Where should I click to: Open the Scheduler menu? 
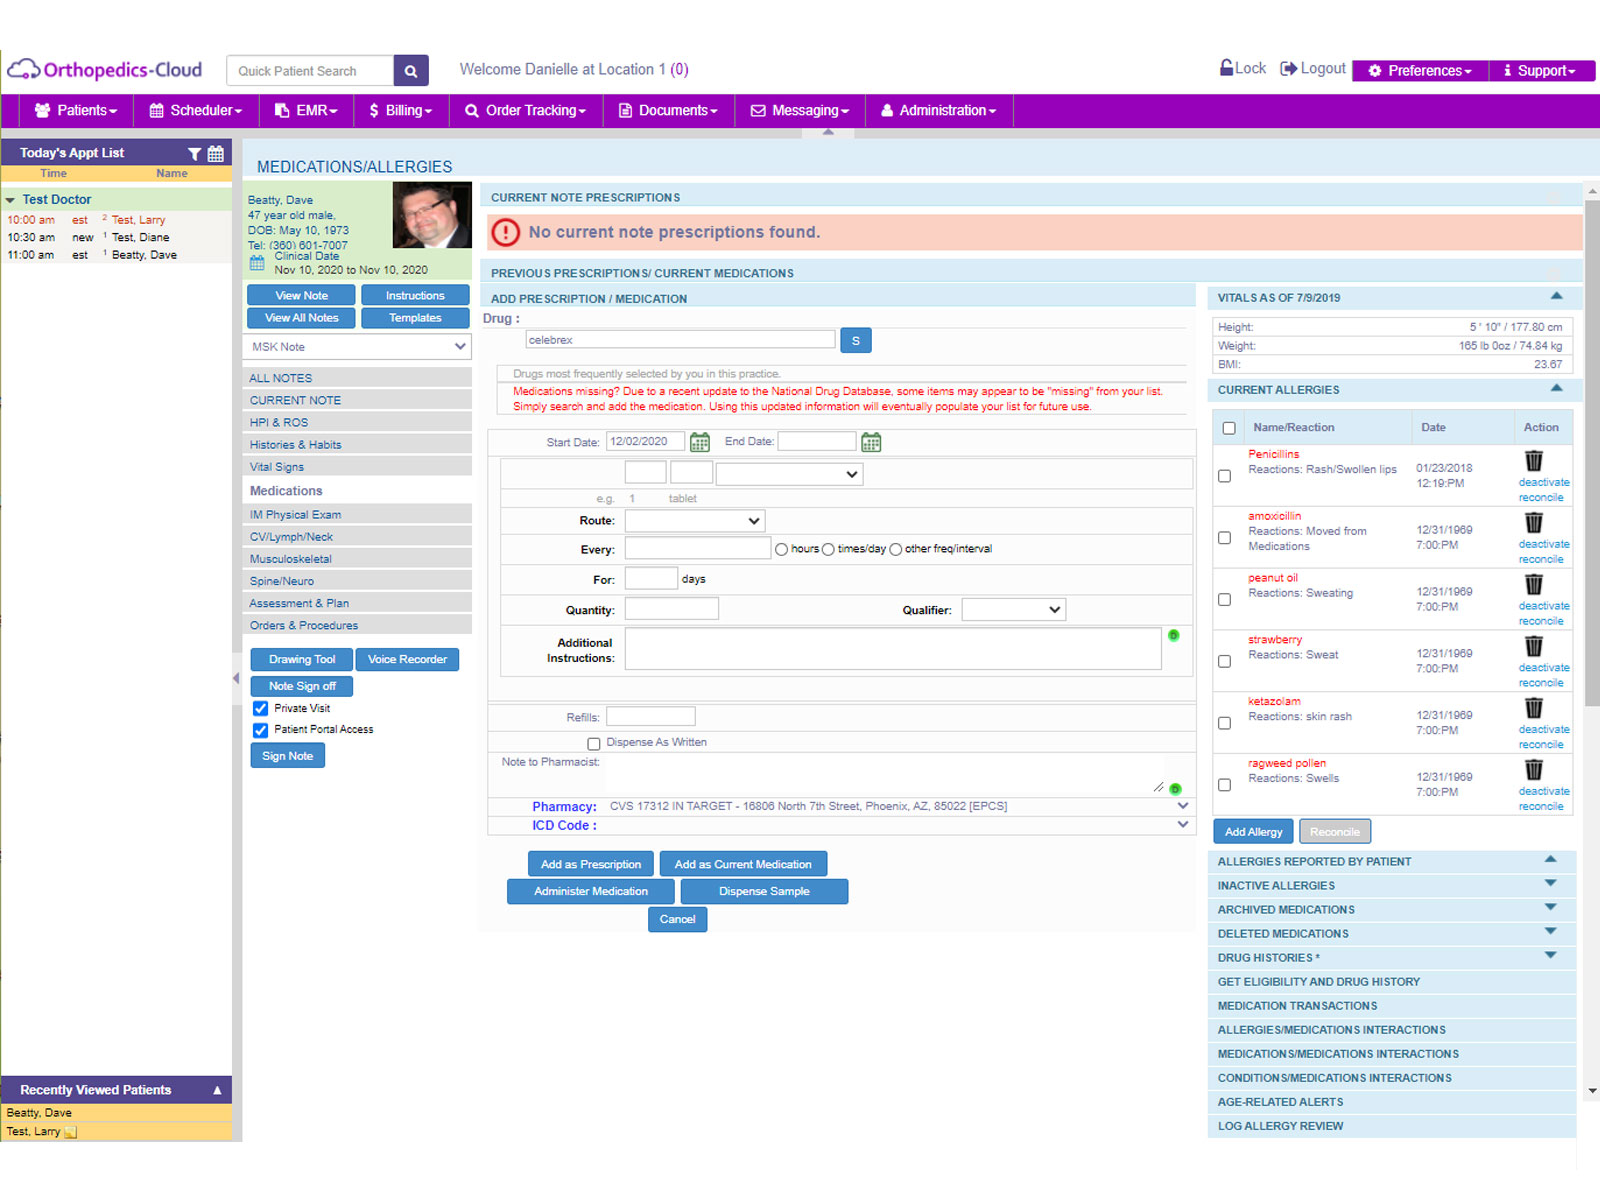point(196,110)
